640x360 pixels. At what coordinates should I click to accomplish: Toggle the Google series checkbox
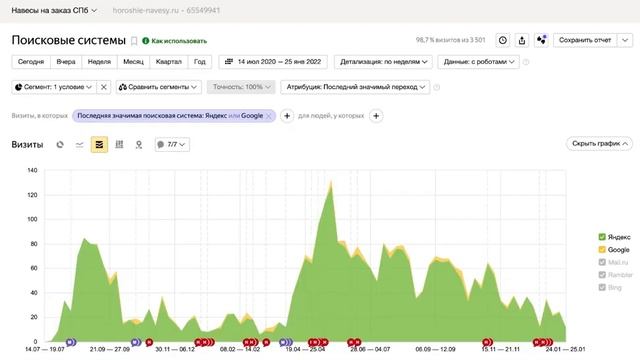tap(602, 250)
